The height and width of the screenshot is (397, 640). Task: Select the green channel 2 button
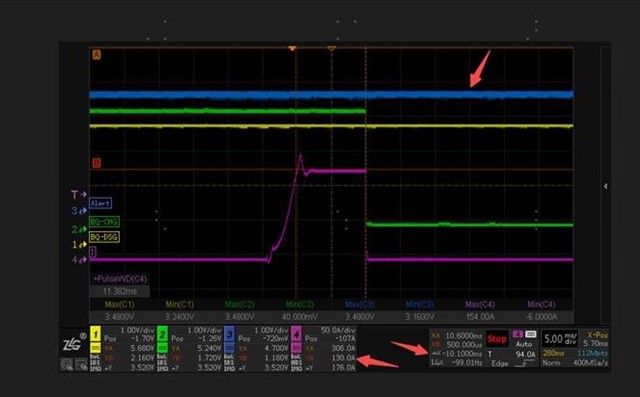point(162,335)
